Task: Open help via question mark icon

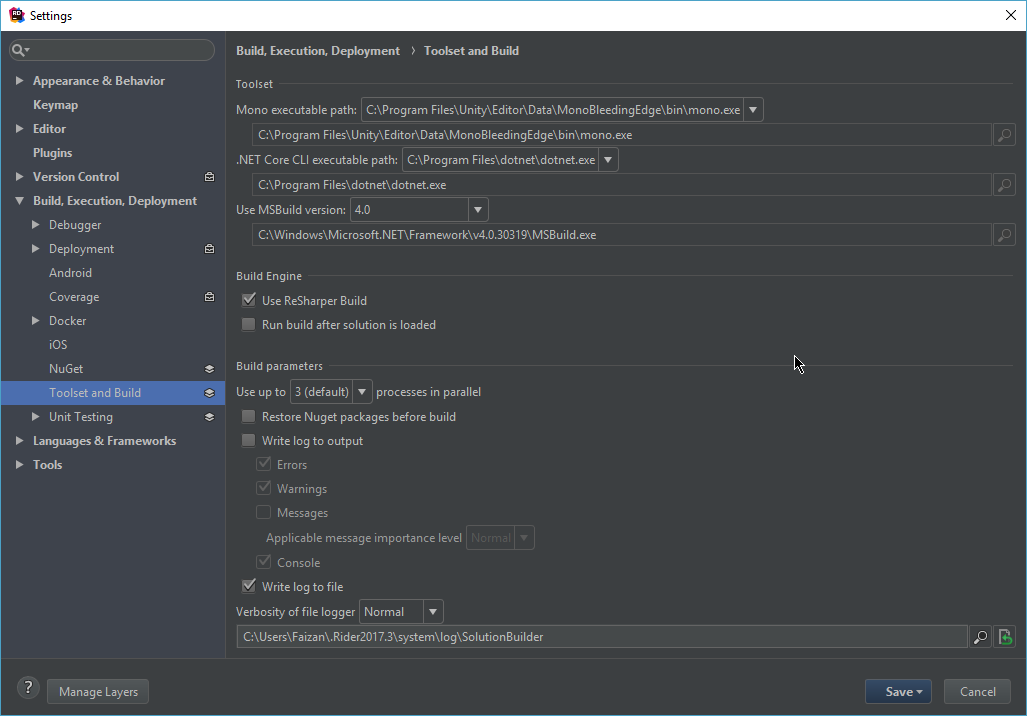Action: point(27,688)
